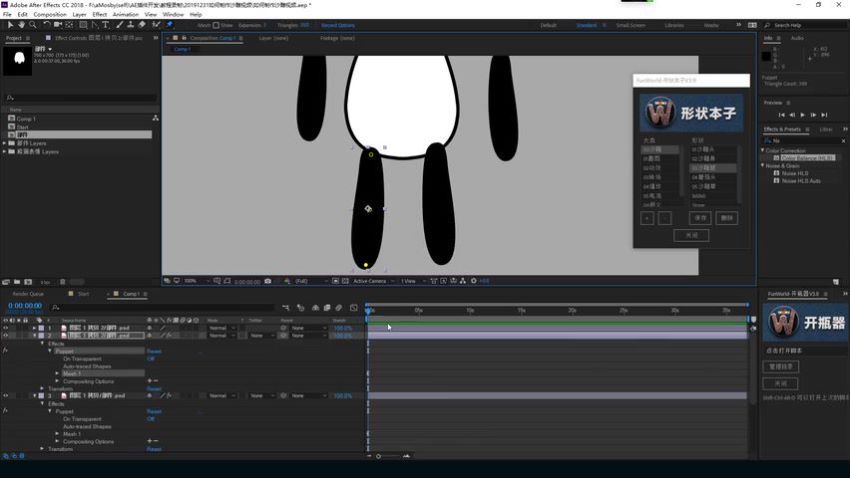
Task: Select the Zoom tool magnifier
Action: tap(32, 25)
